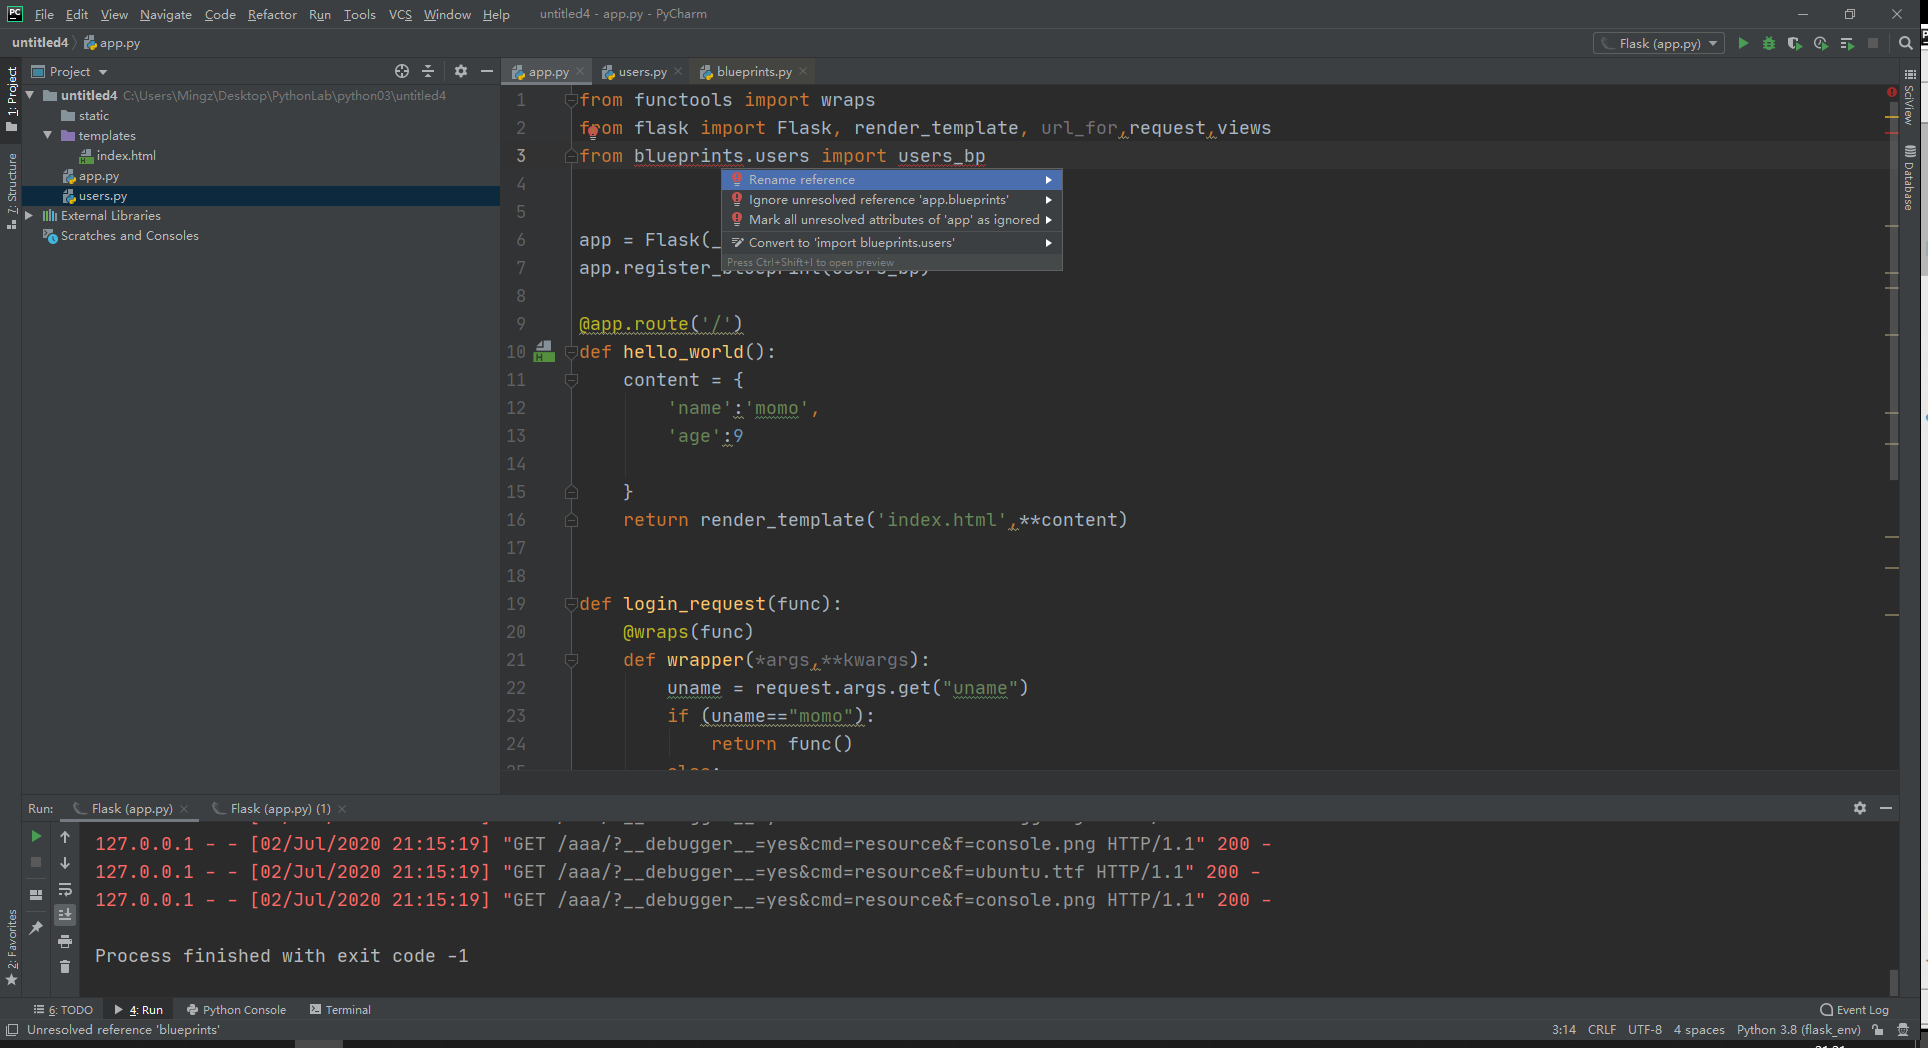Switch to the blueprints.py editor tab

[754, 72]
